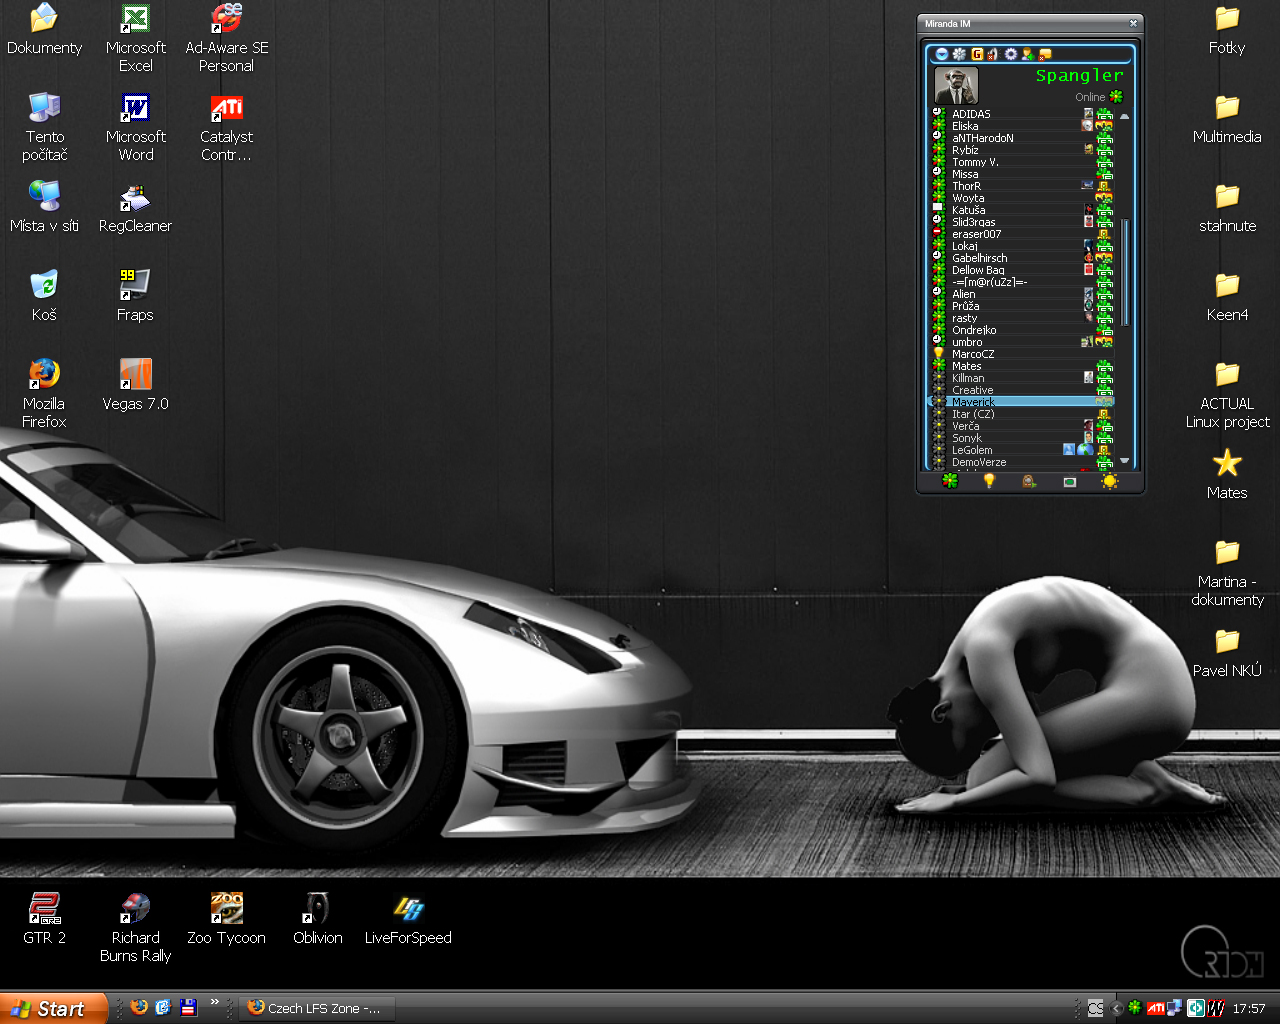Select contact Katuša in the list
The image size is (1280, 1024).
click(1023, 210)
